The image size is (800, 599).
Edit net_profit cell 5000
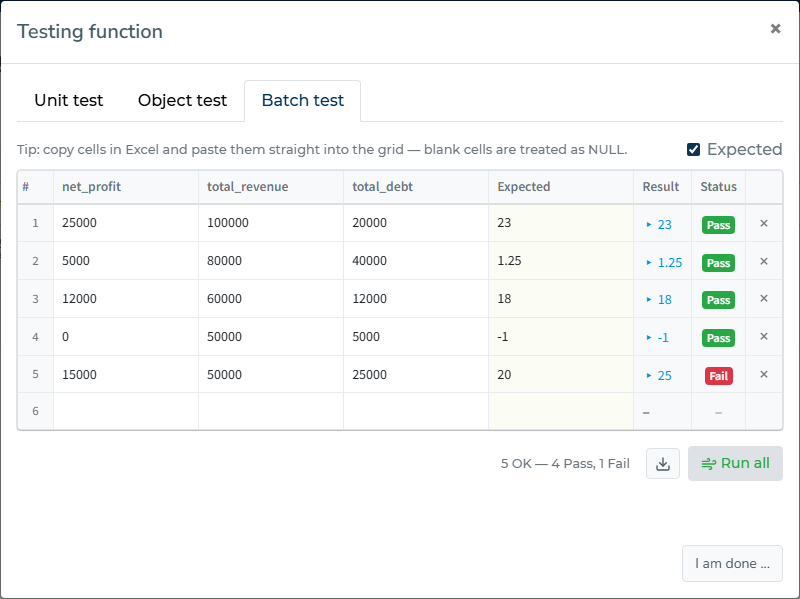126,261
